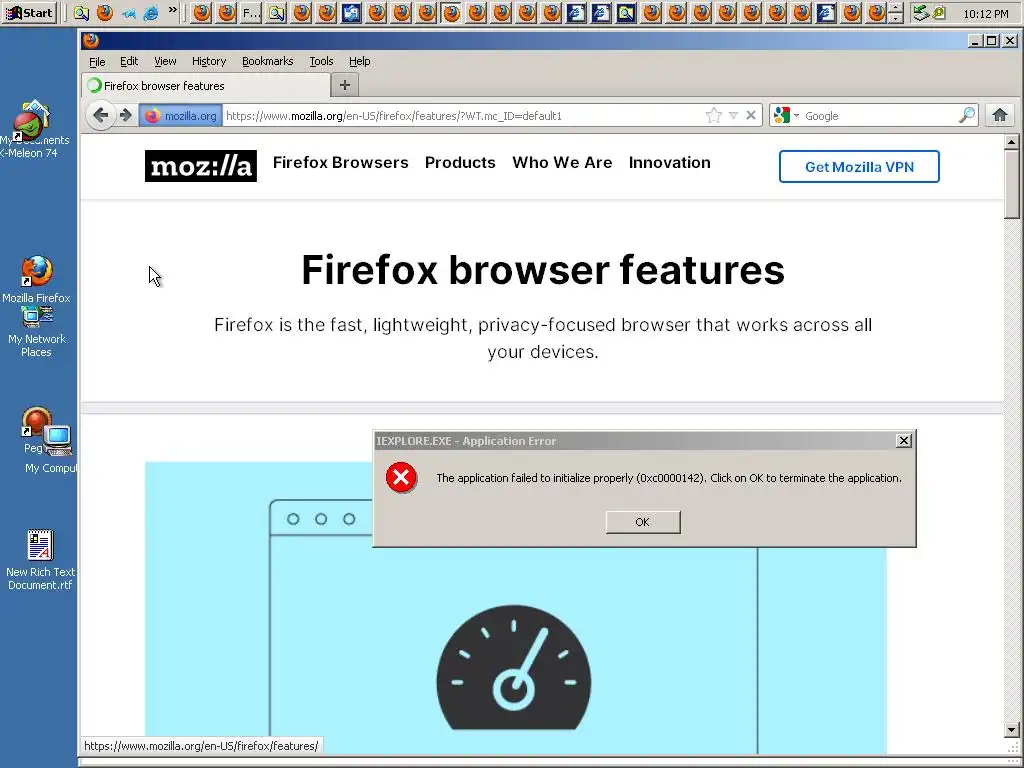Open the Bookmarks menu
This screenshot has height=768, width=1024.
pos(267,61)
